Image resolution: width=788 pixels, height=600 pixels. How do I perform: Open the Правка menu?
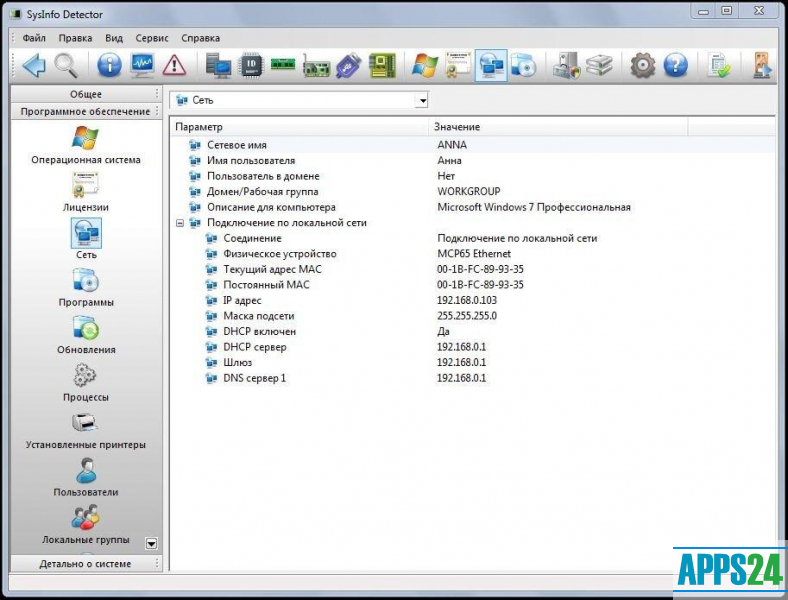coord(75,38)
